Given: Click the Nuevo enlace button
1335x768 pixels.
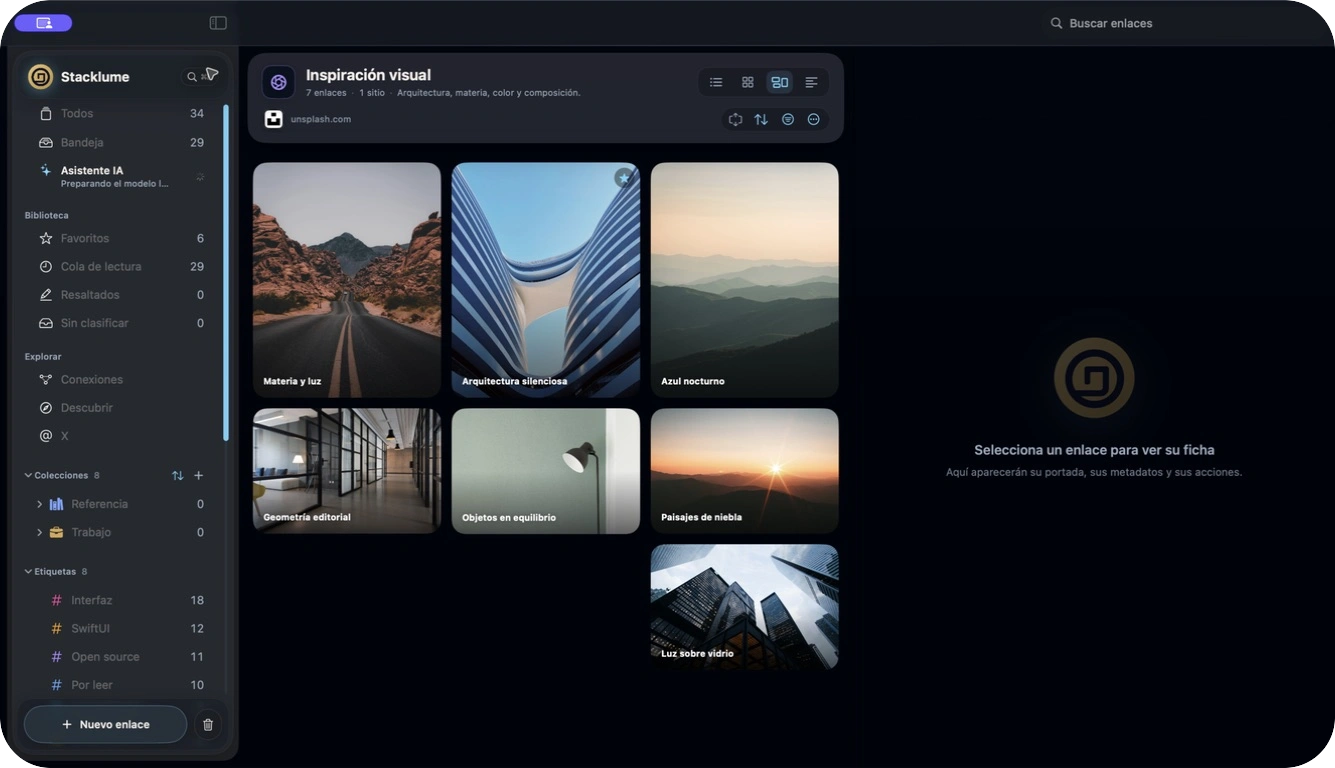Looking at the screenshot, I should pos(105,724).
